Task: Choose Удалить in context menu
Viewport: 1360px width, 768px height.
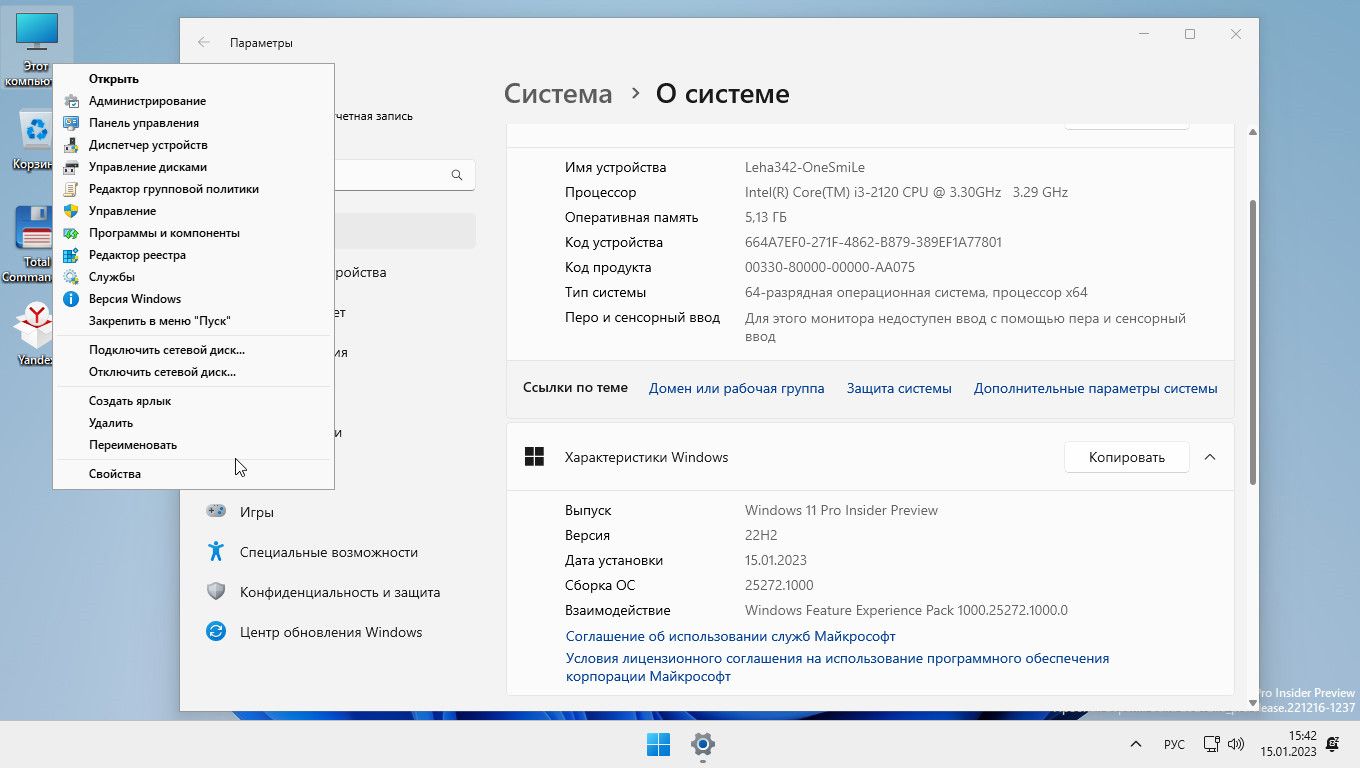Action: (x=193, y=423)
